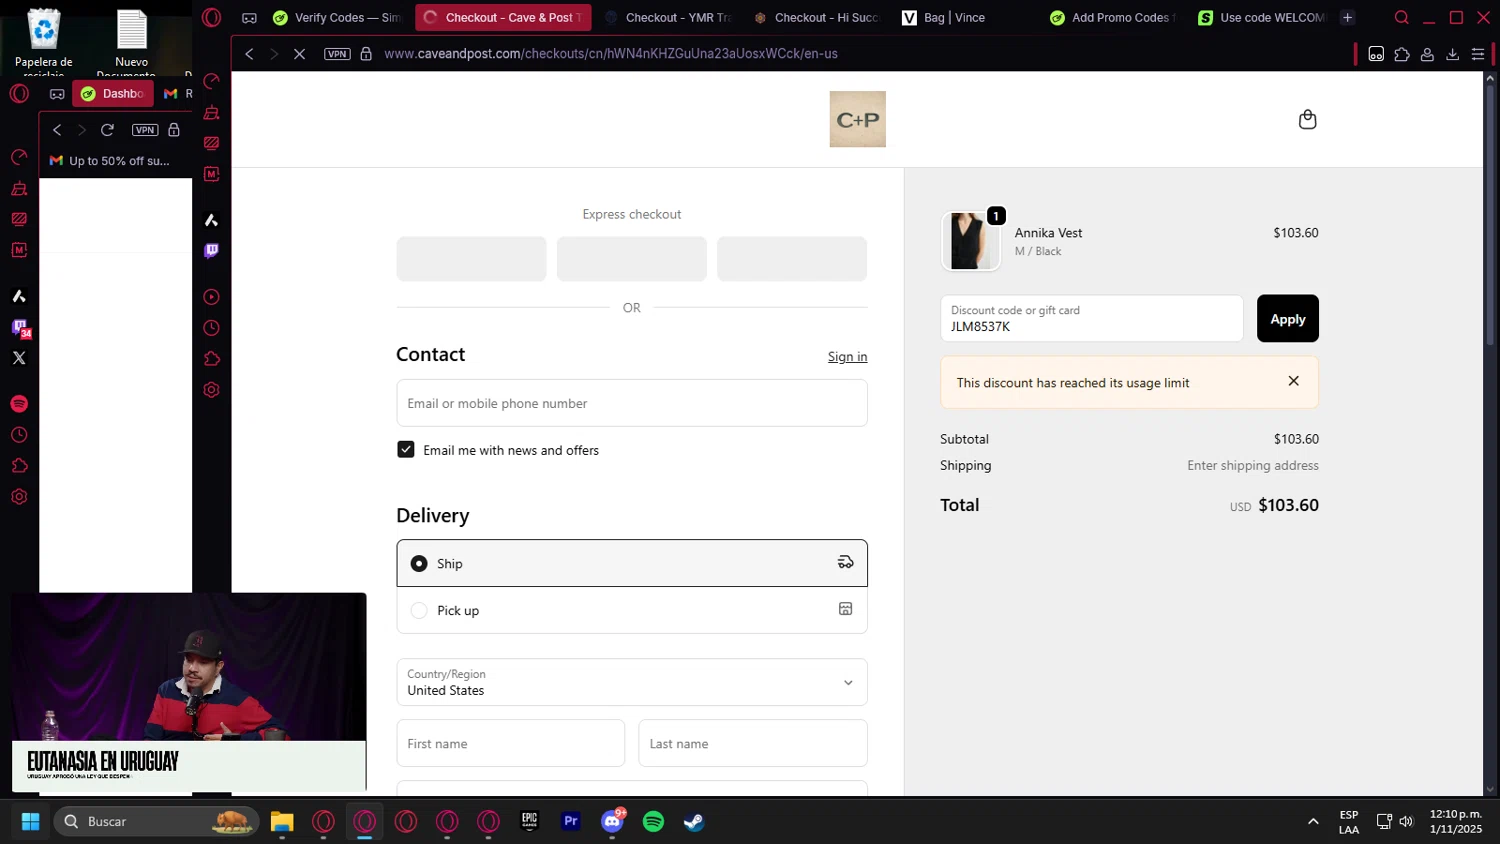The image size is (1500, 844).
Task: Focus the Email or mobile phone number field
Action: click(x=631, y=403)
